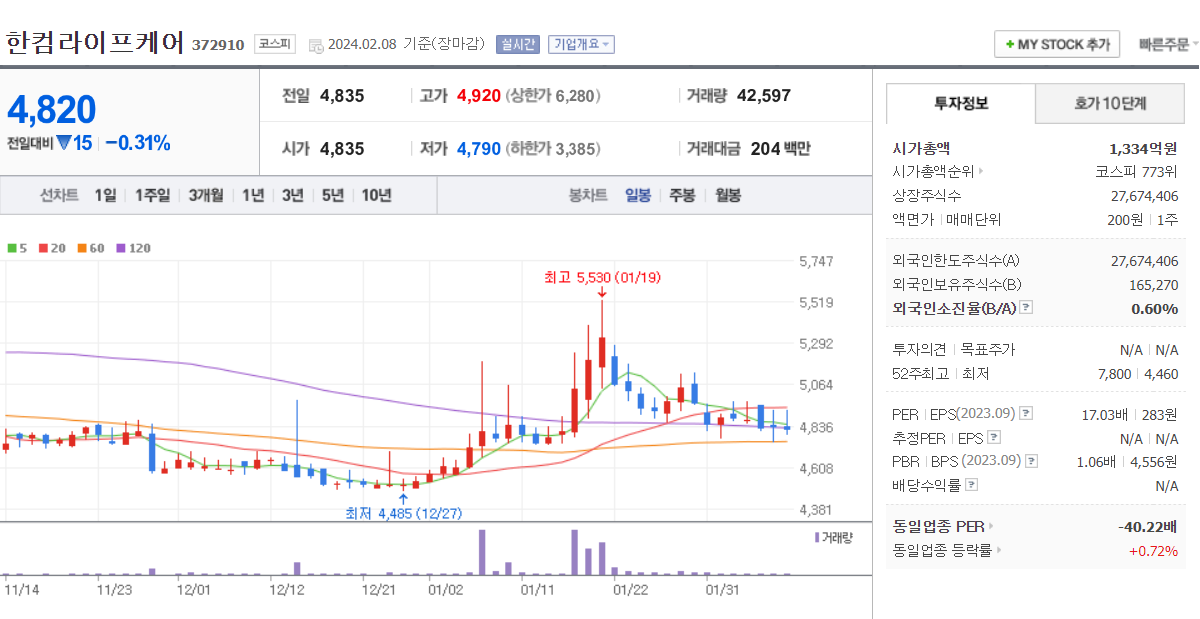
Task: Click the 고가 value 4,920
Action: [x=478, y=96]
